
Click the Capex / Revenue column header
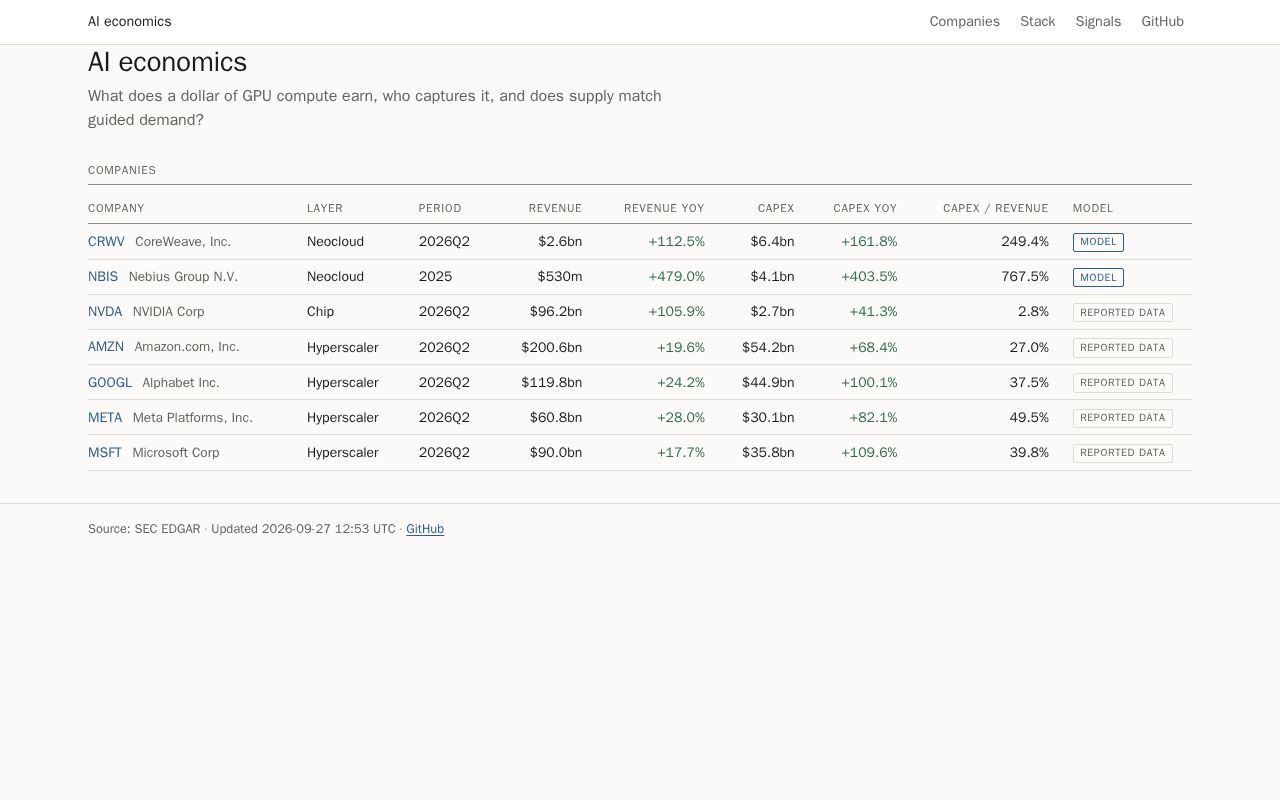995,208
